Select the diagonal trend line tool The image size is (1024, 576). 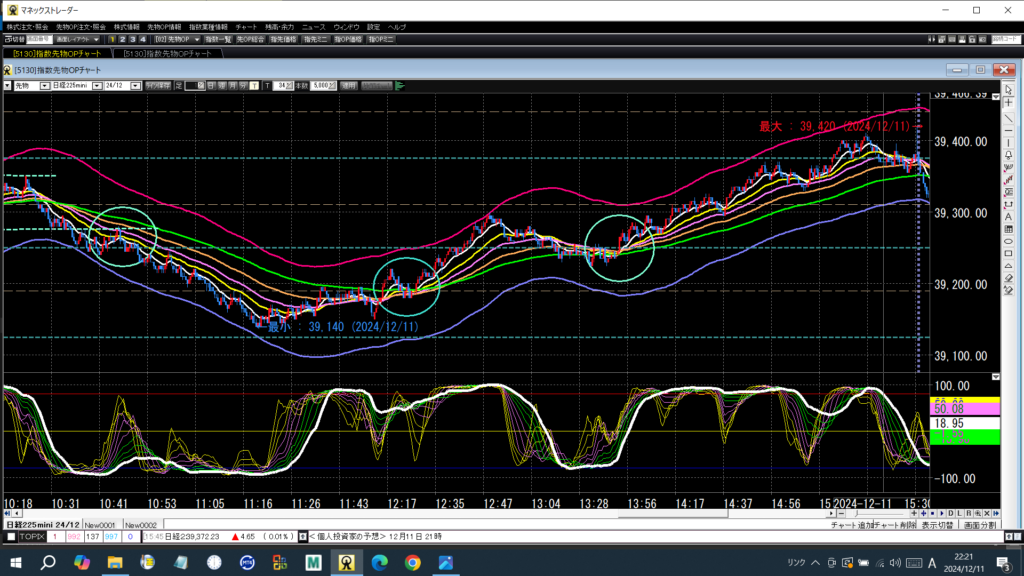tap(1008, 118)
